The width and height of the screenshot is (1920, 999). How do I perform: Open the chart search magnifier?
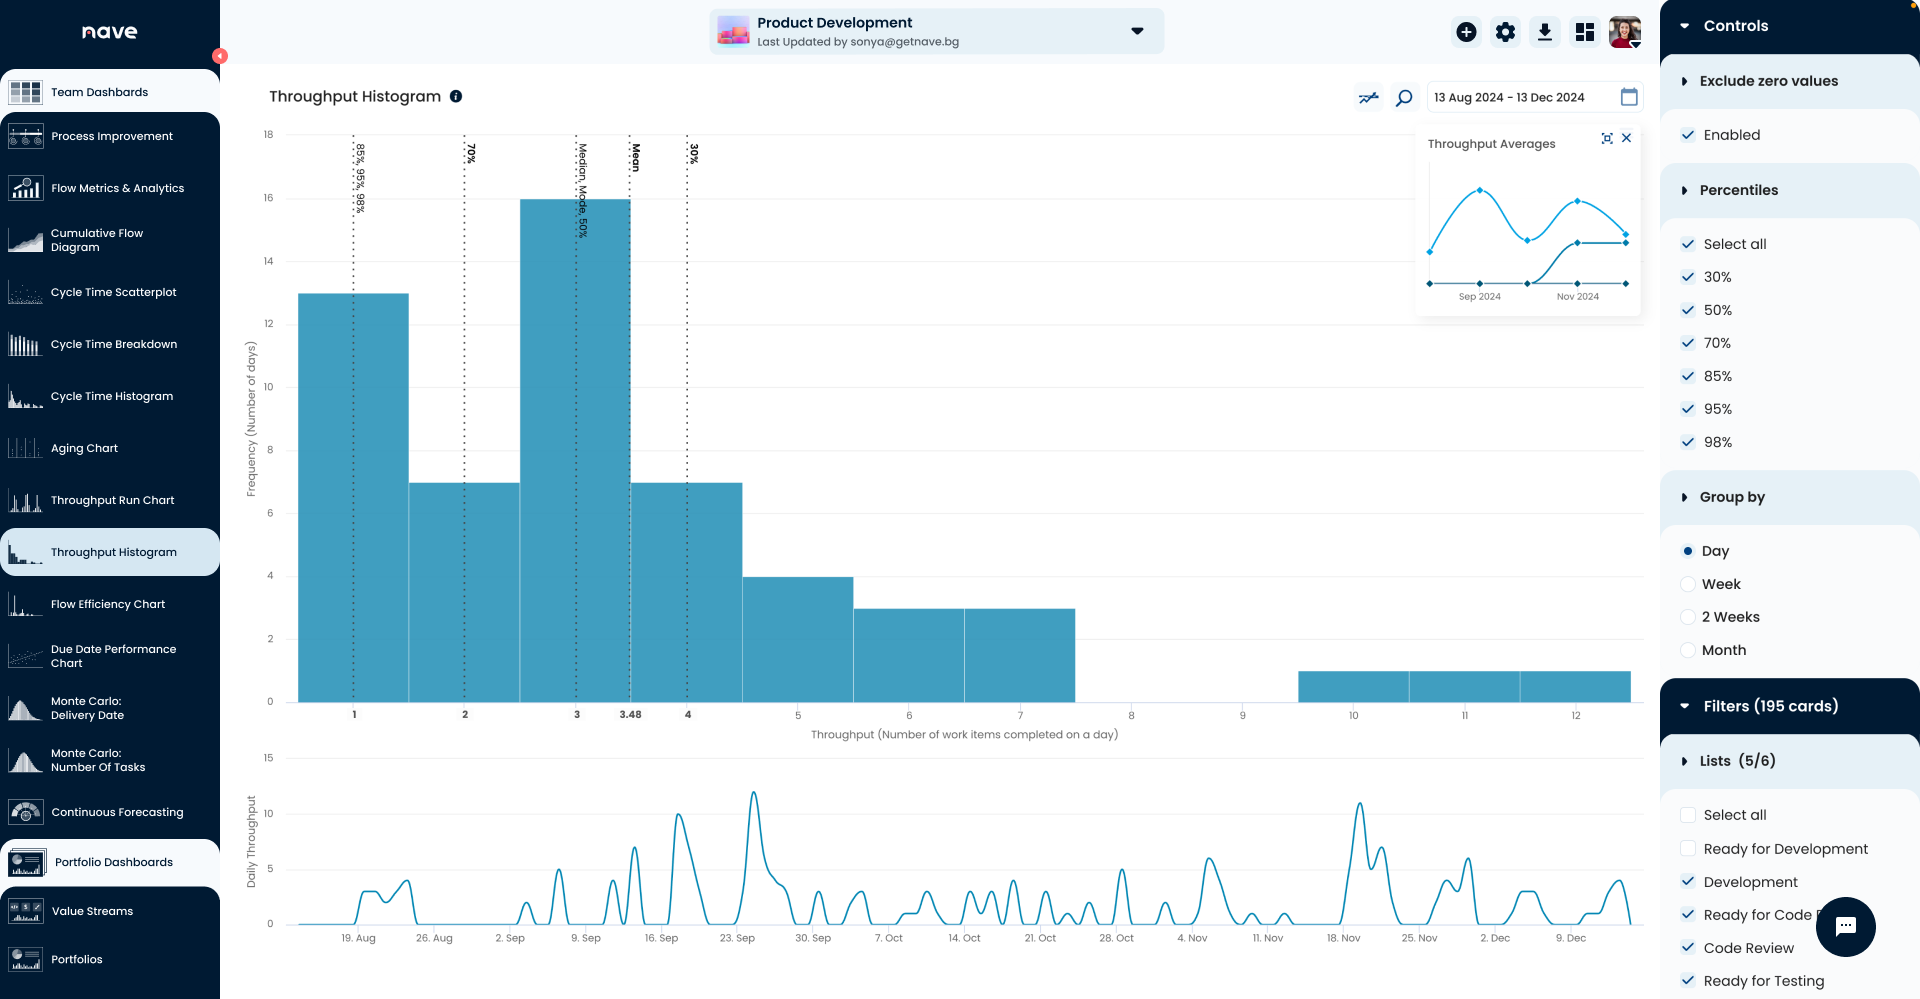[x=1403, y=97]
